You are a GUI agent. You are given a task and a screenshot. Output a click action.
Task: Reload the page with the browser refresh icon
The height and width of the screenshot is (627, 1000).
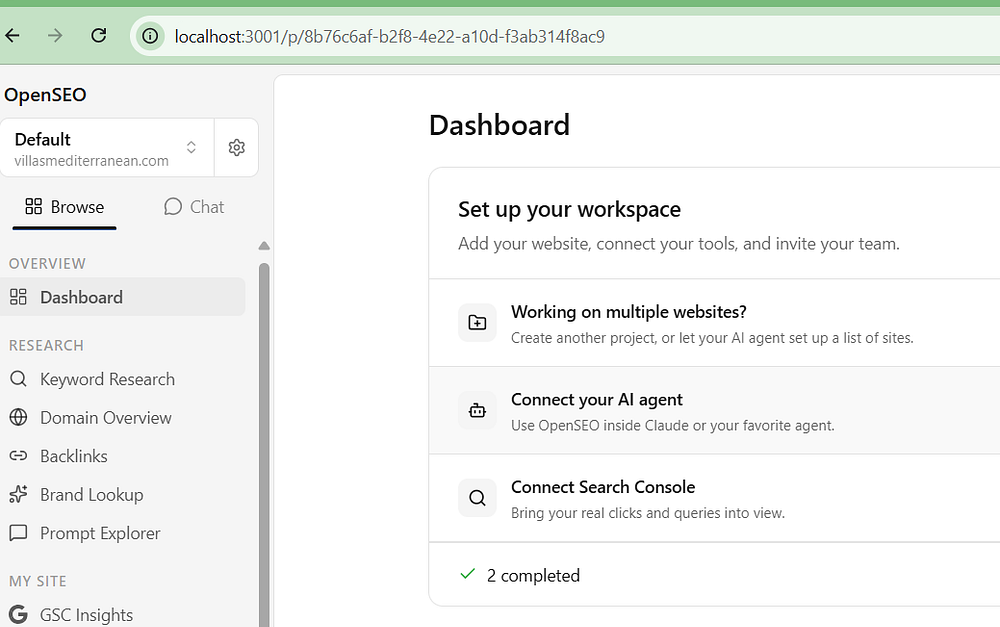(99, 36)
